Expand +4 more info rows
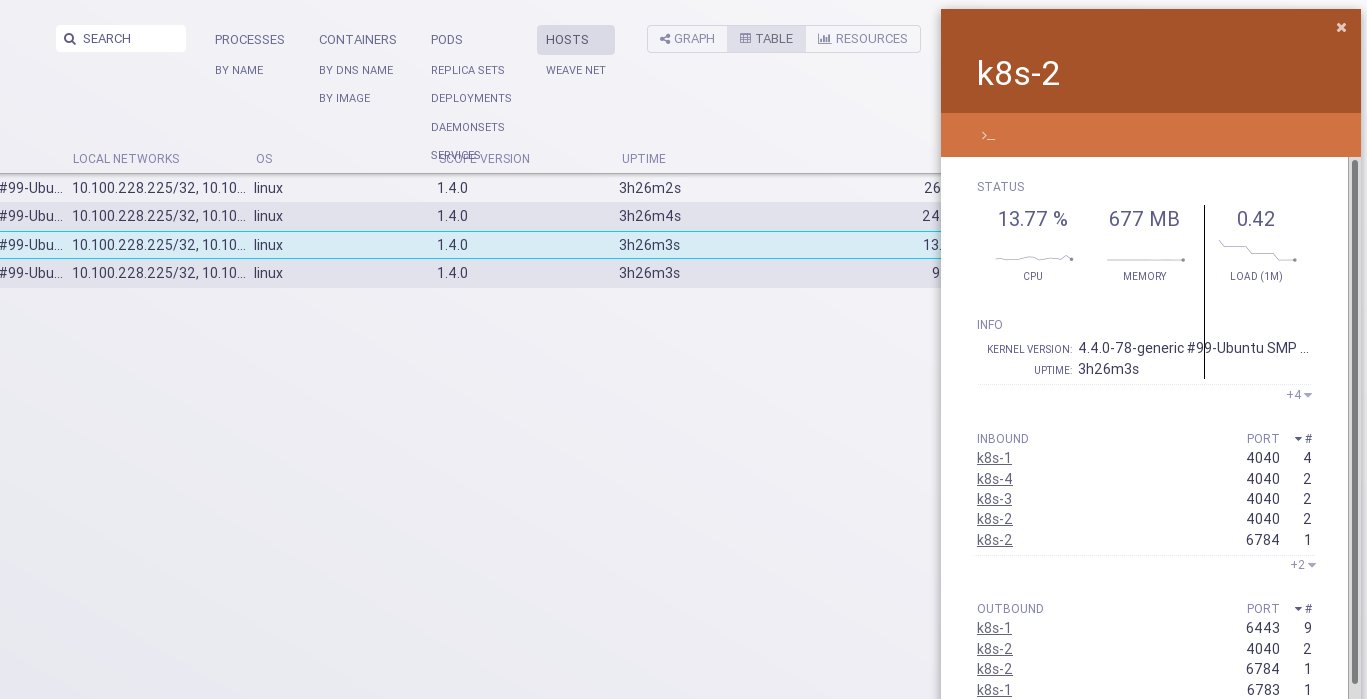This screenshot has width=1367, height=699. pyautogui.click(x=1299, y=395)
